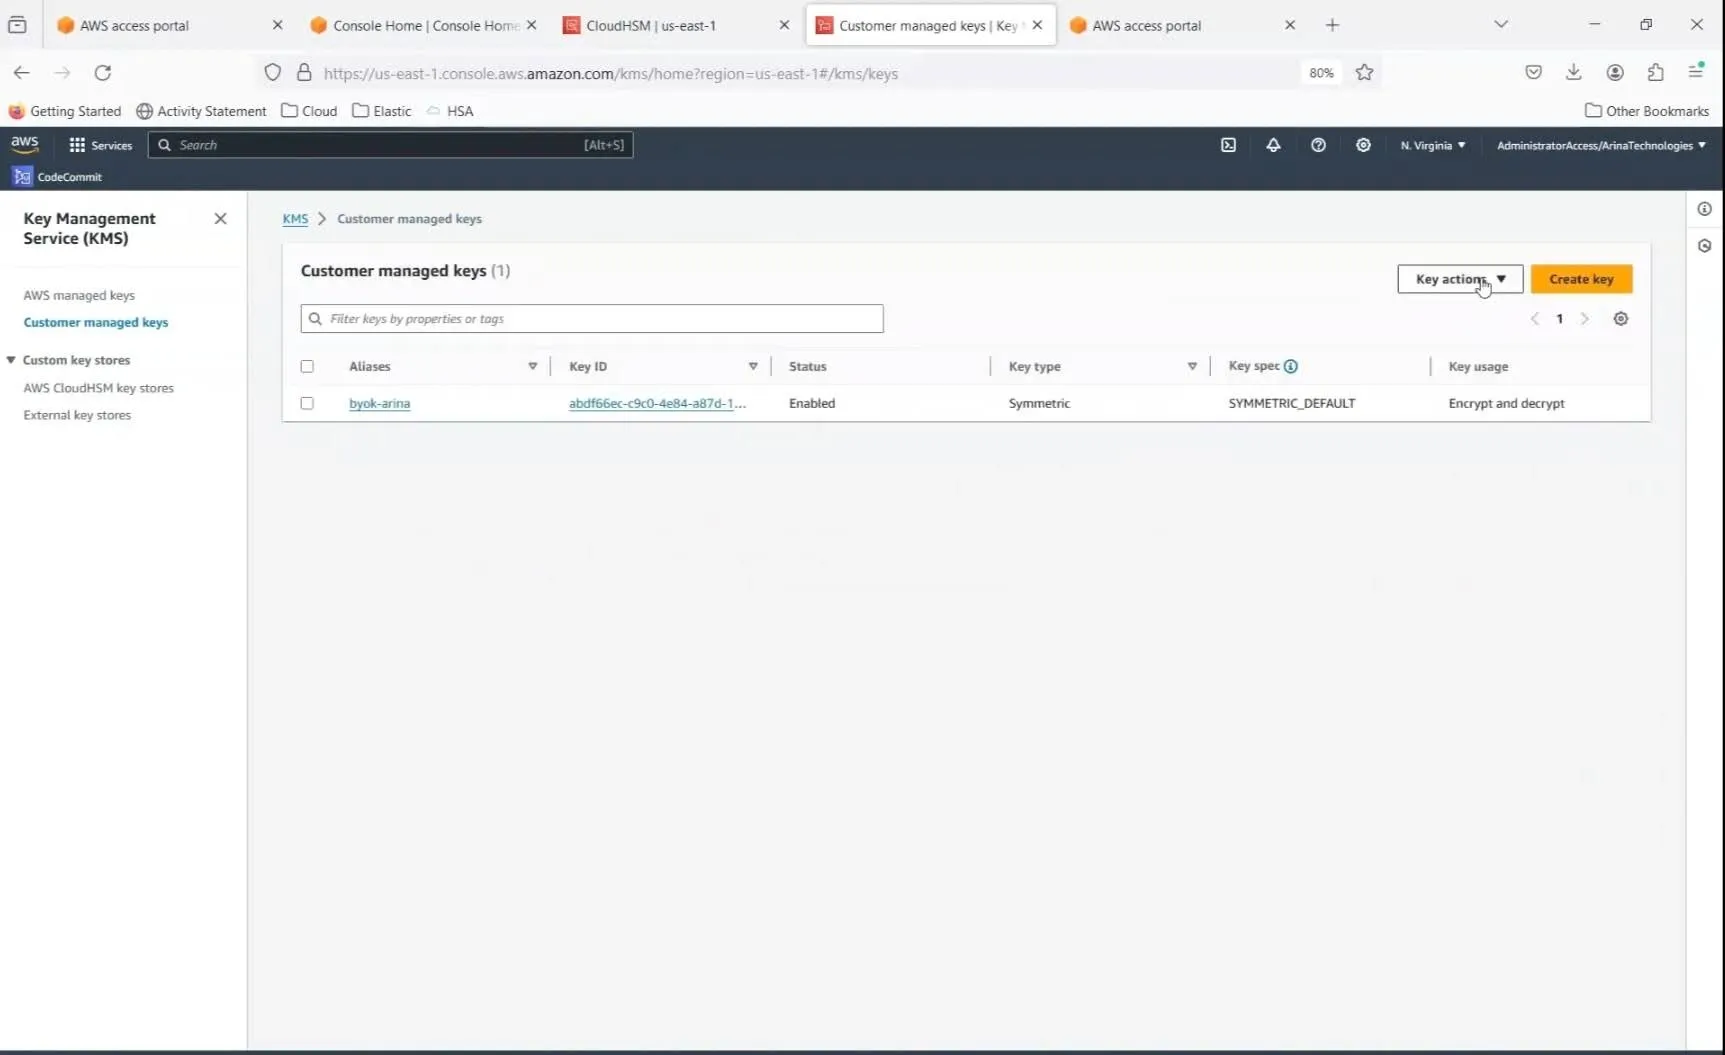Open the byok-arina key alias link

[x=379, y=403]
